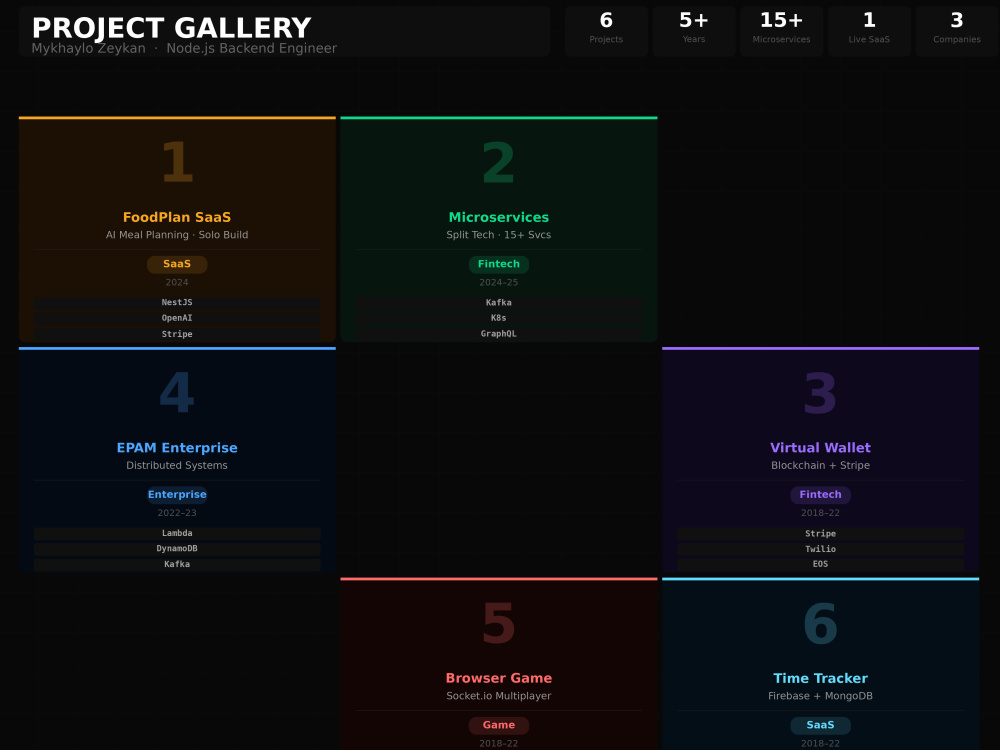Click the large number 2 on Microservices card
The width and height of the screenshot is (1000, 750).
[x=499, y=163]
